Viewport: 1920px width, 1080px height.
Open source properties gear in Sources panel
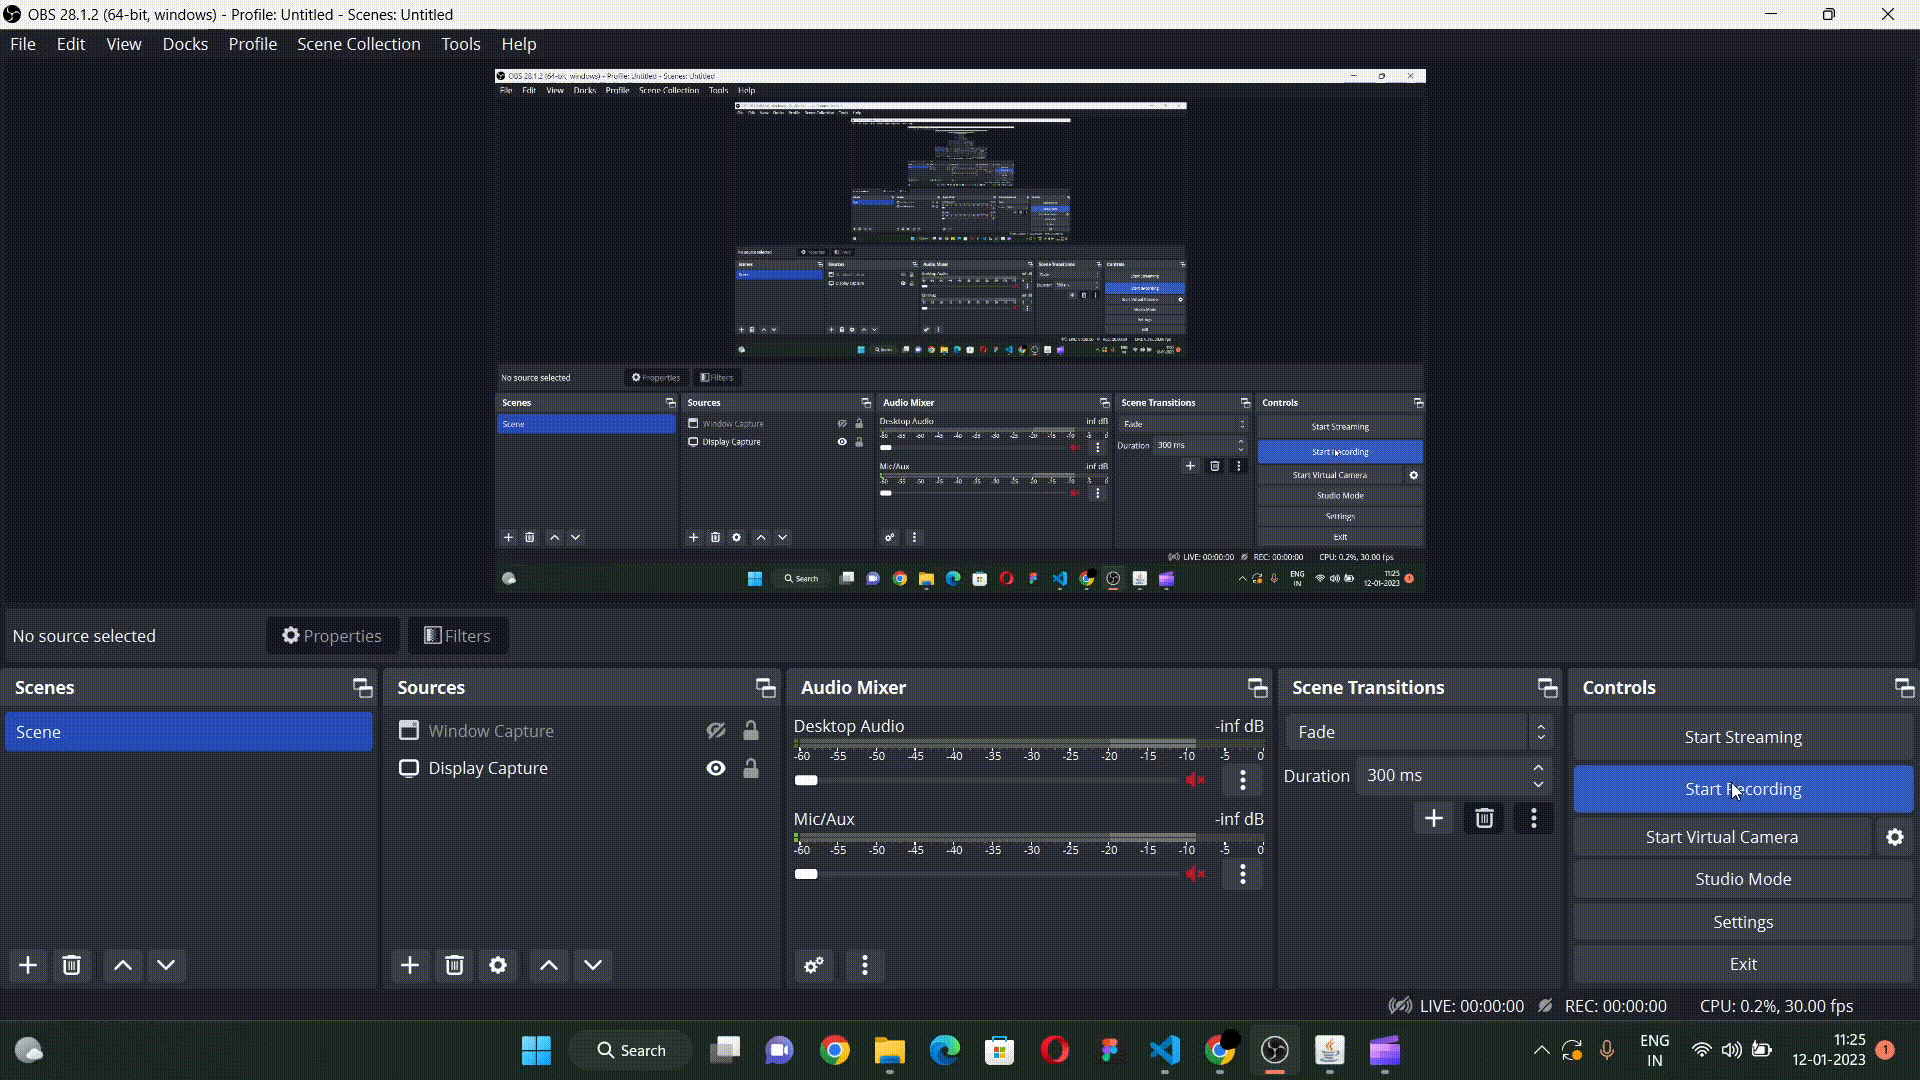498,965
